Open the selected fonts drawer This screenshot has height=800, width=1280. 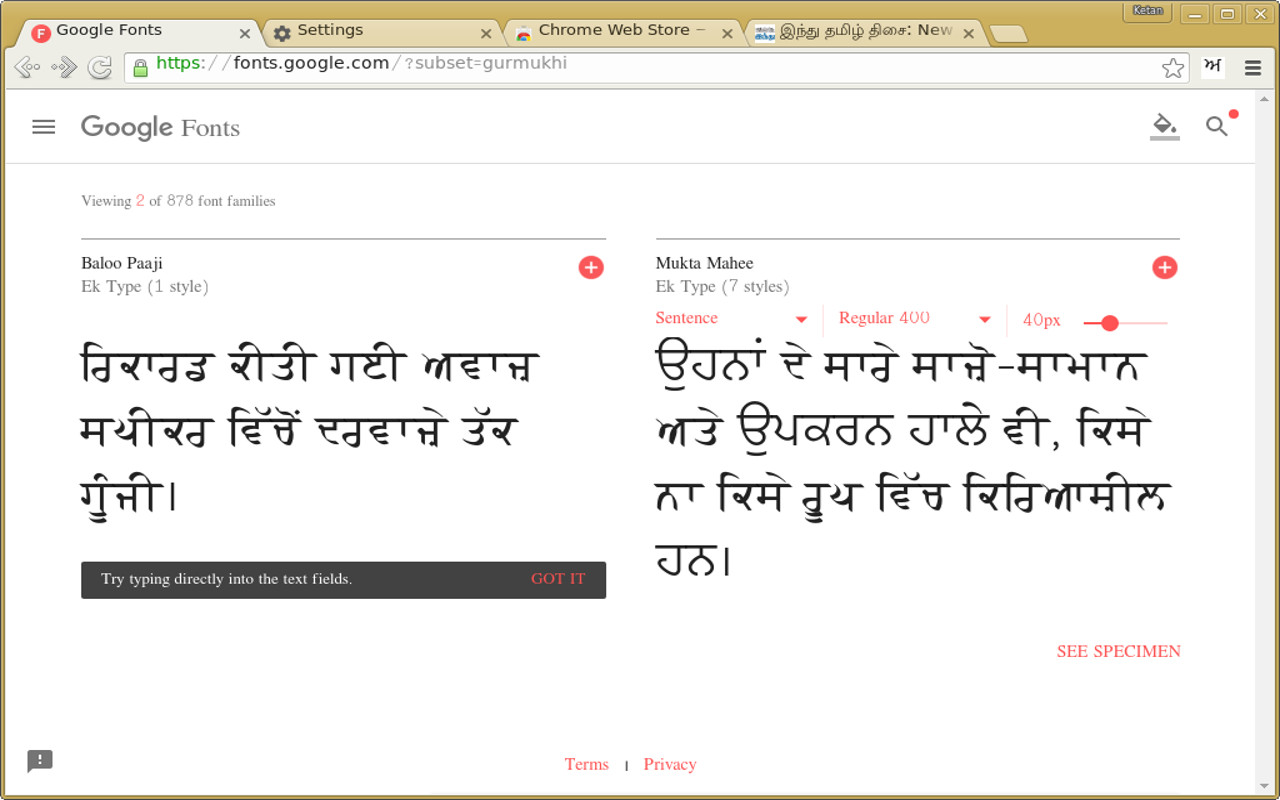1164,126
